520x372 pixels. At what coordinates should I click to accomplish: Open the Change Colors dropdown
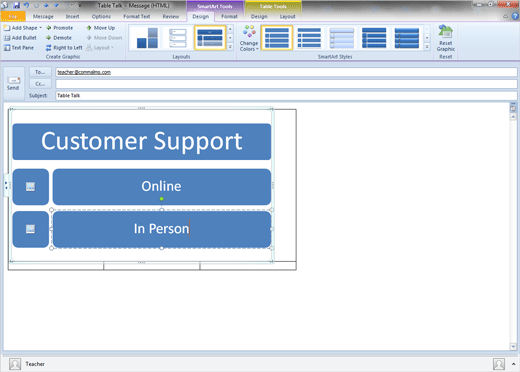click(x=249, y=38)
